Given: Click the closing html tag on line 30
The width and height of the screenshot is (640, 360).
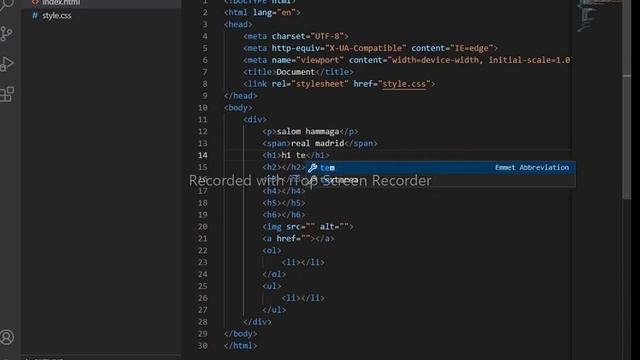Looking at the screenshot, I should (x=240, y=346).
